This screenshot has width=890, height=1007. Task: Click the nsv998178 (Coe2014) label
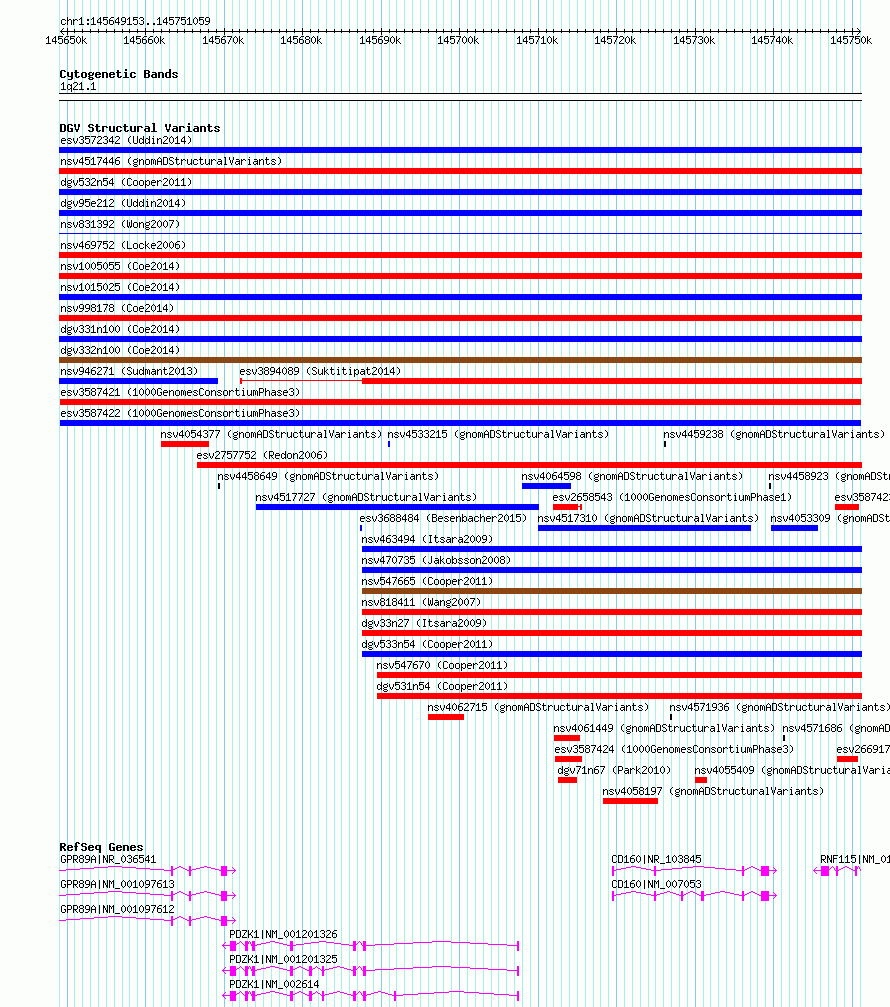[x=117, y=308]
